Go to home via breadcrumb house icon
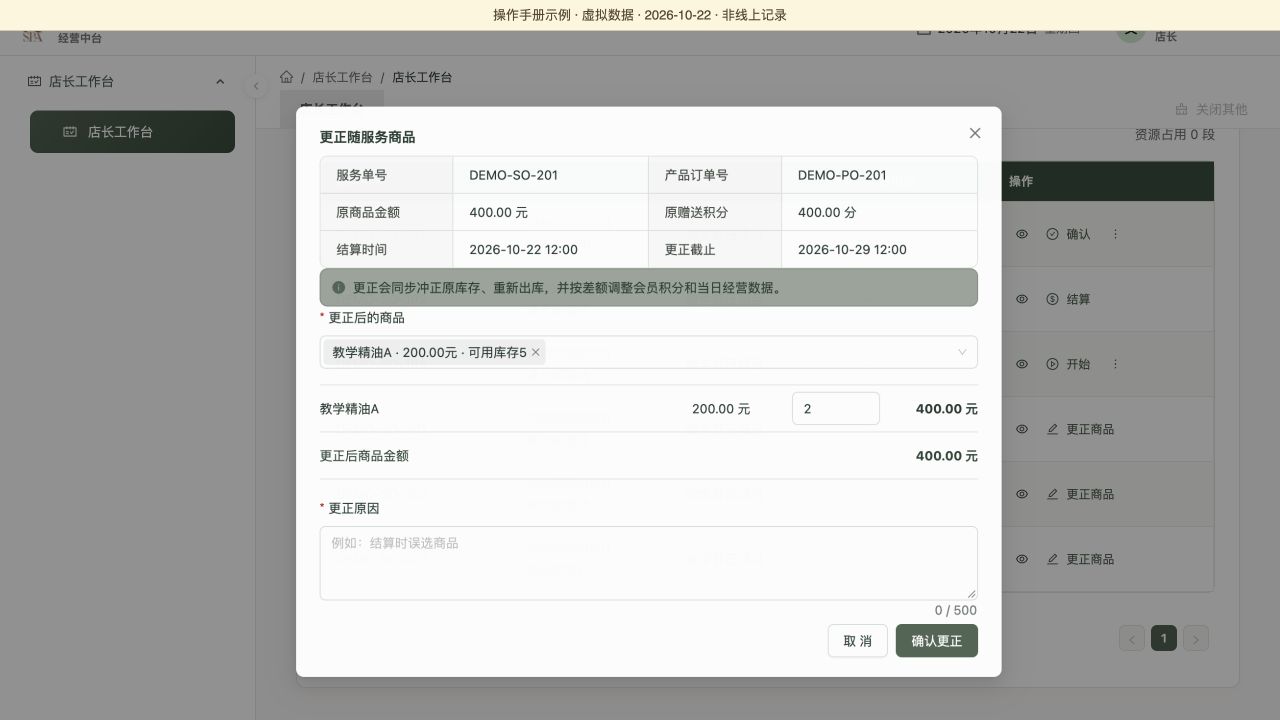This screenshot has width=1280, height=720. [287, 77]
